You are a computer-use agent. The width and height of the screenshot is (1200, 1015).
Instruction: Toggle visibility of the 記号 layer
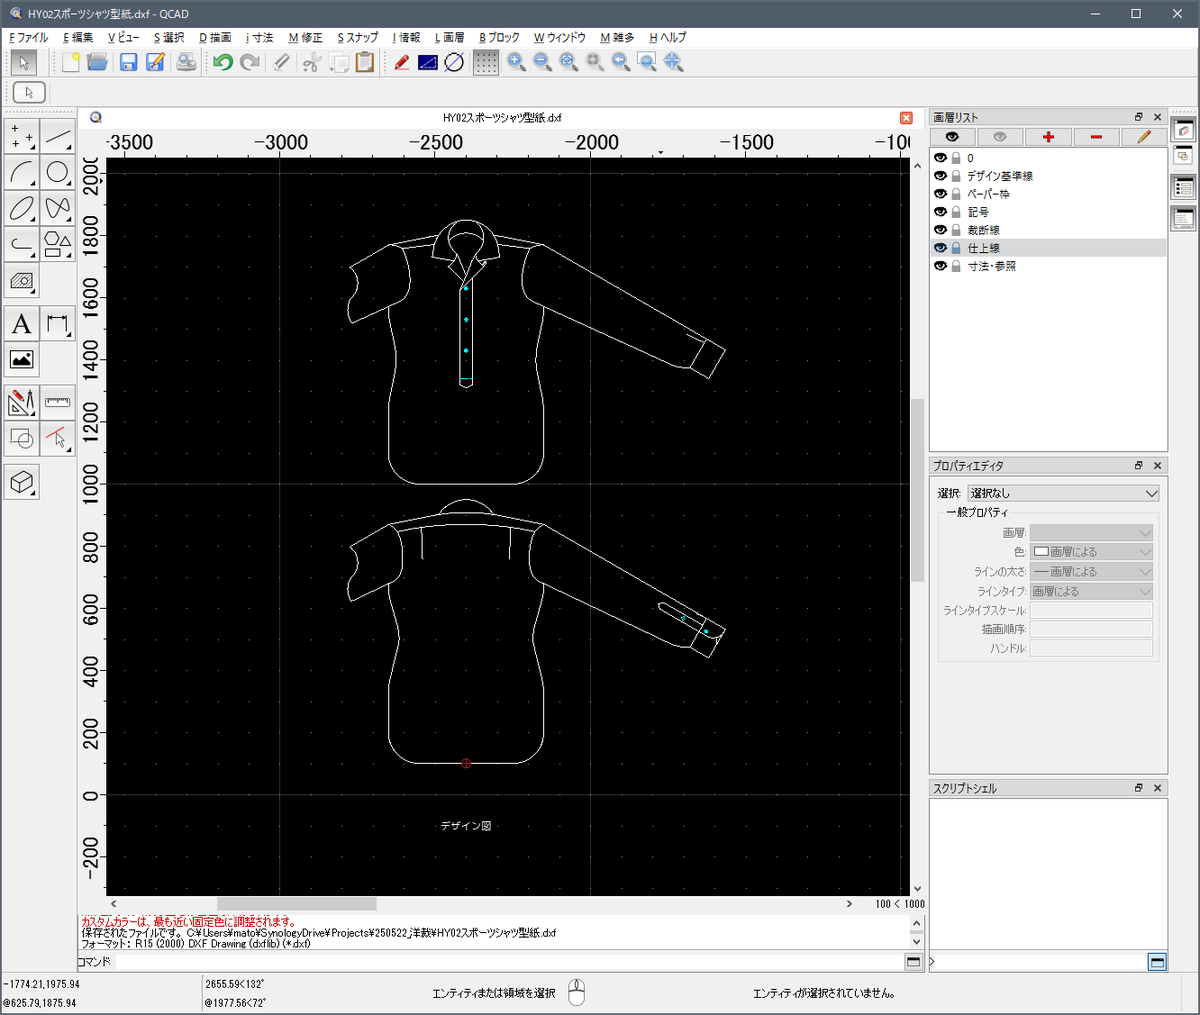click(940, 212)
